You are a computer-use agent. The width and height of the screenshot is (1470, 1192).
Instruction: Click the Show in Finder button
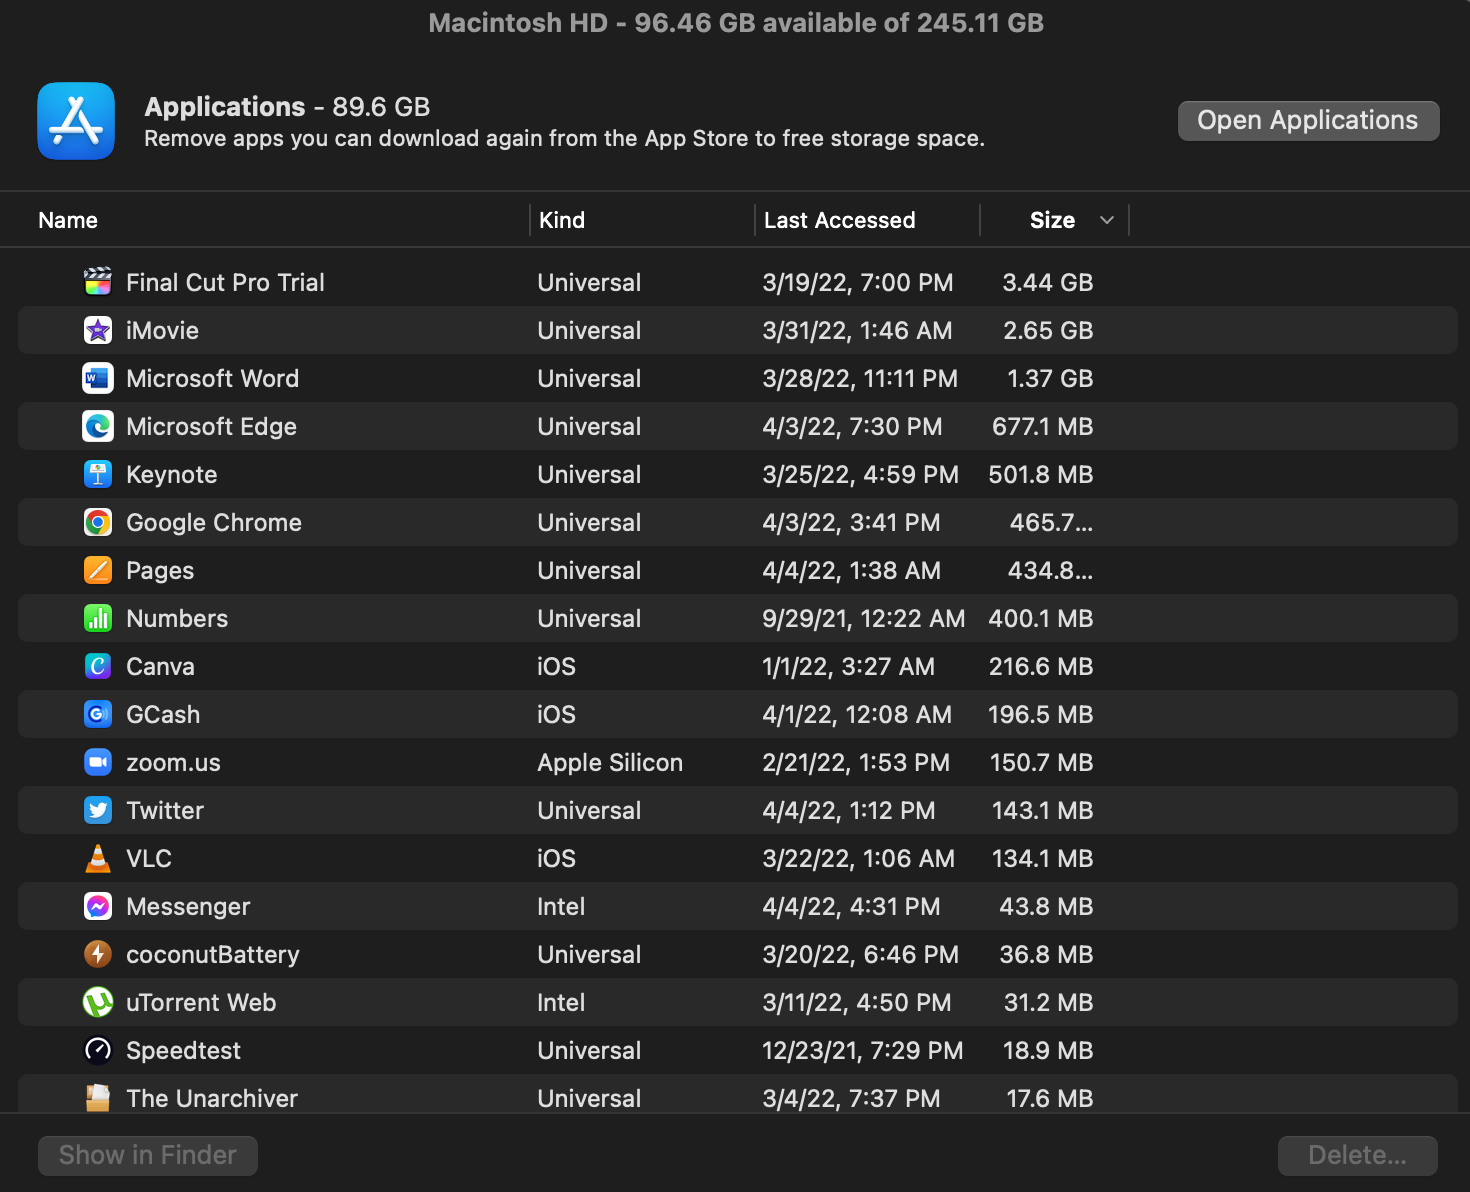pos(148,1155)
